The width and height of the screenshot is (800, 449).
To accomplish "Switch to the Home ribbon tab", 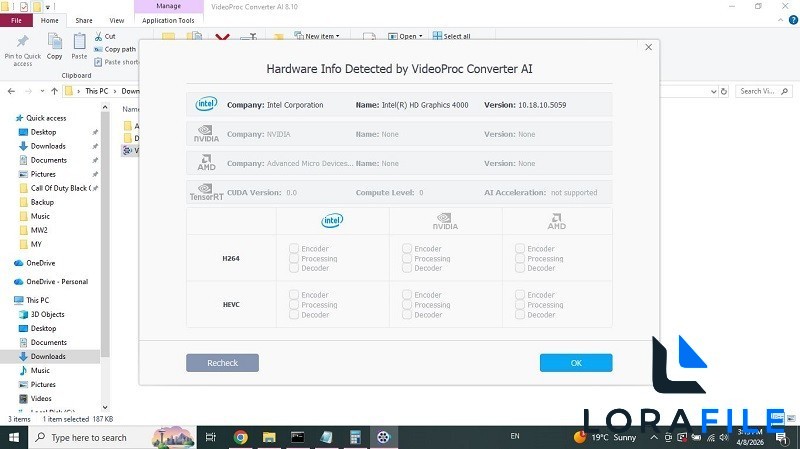I will tap(49, 20).
